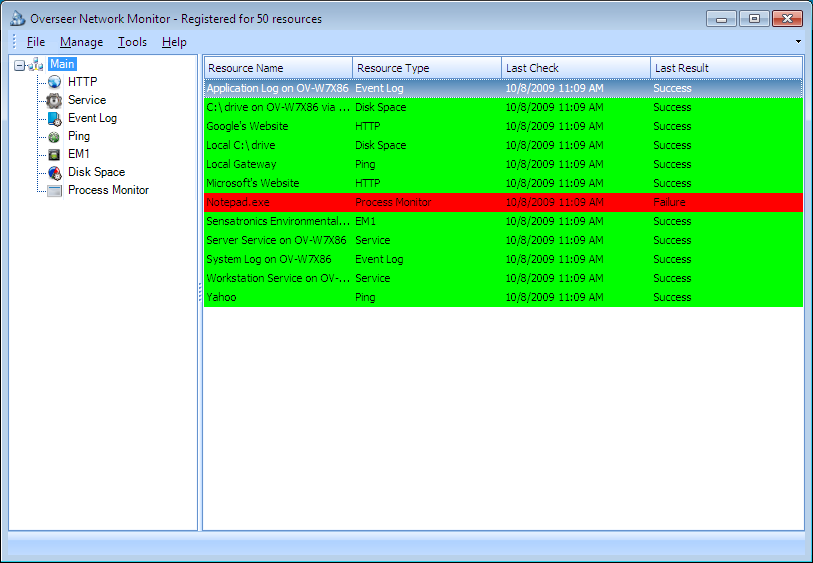Click the Main network icon in tree
This screenshot has width=813, height=563.
click(35, 65)
